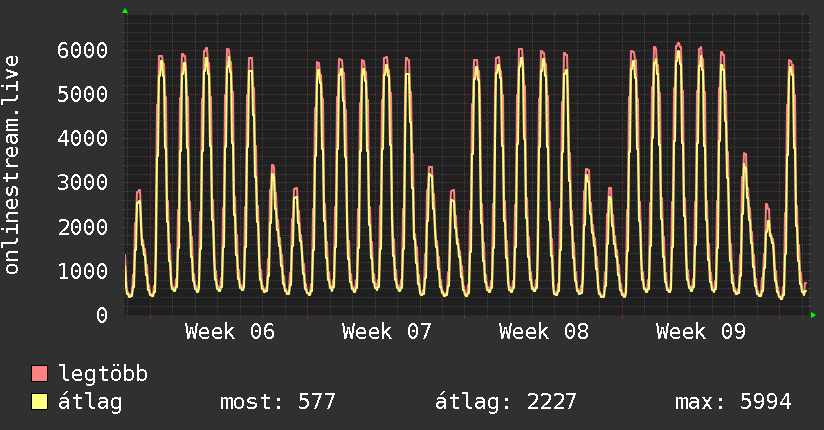The image size is (824, 430).
Task: Click the 6000 y-axis tick label
Action: pos(83,50)
